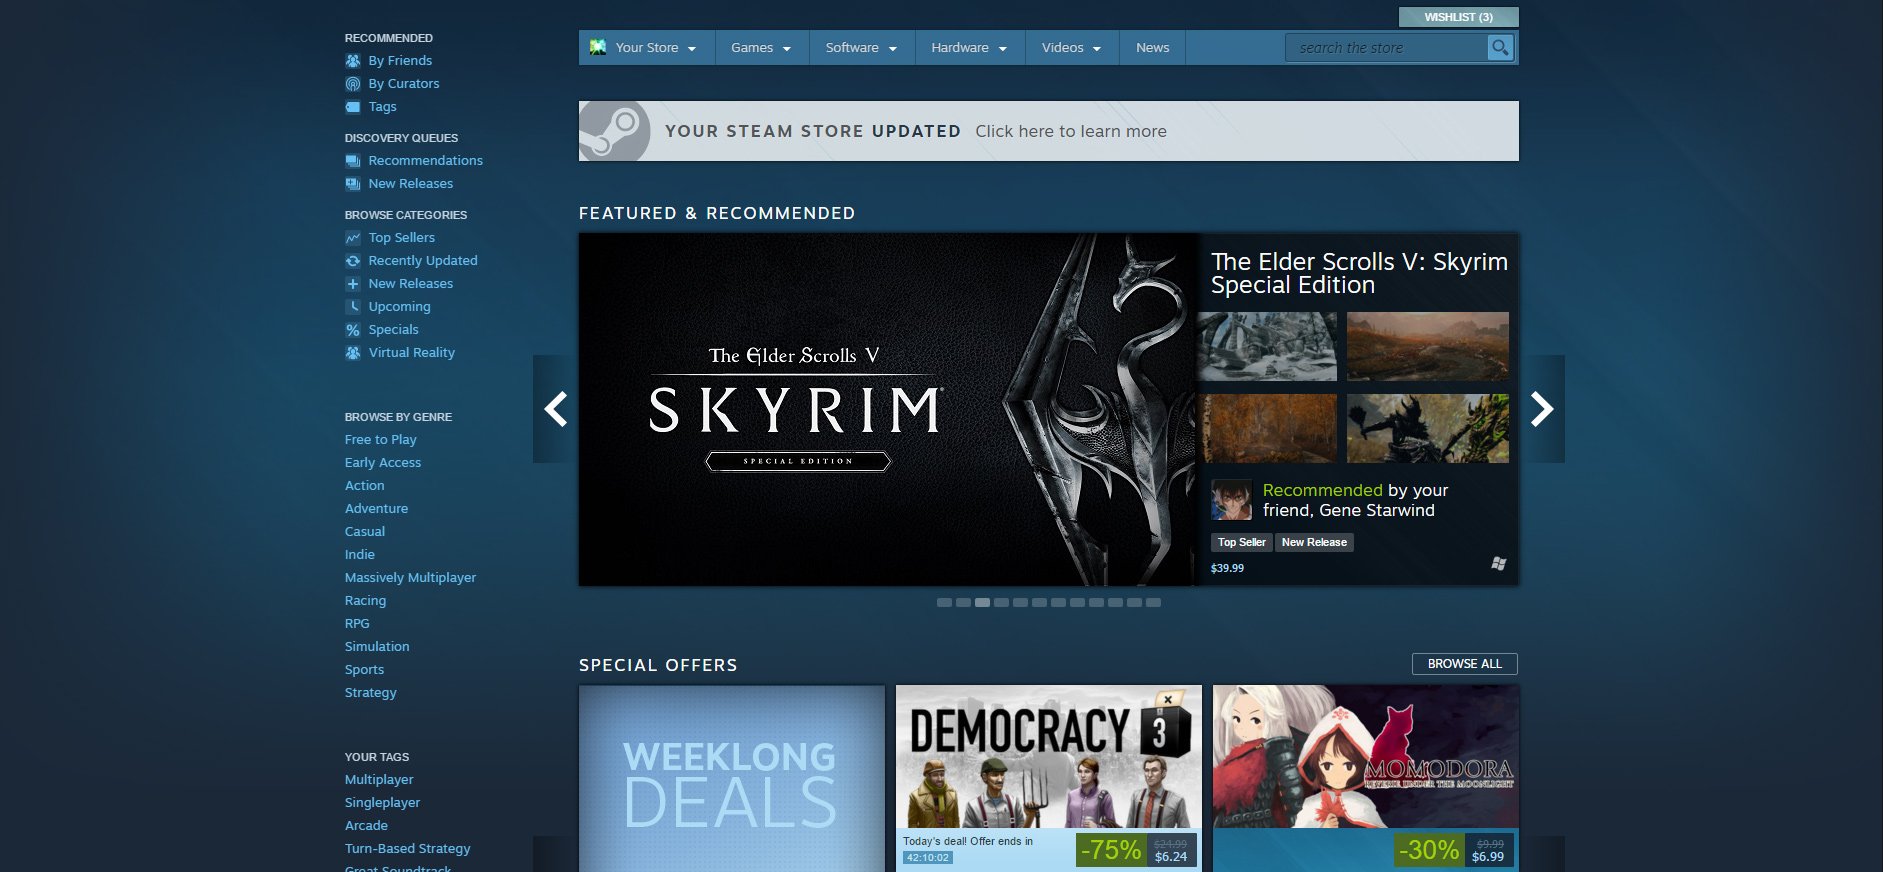Click the Tags sidebar icon
This screenshot has width=1883, height=872.
[x=353, y=107]
